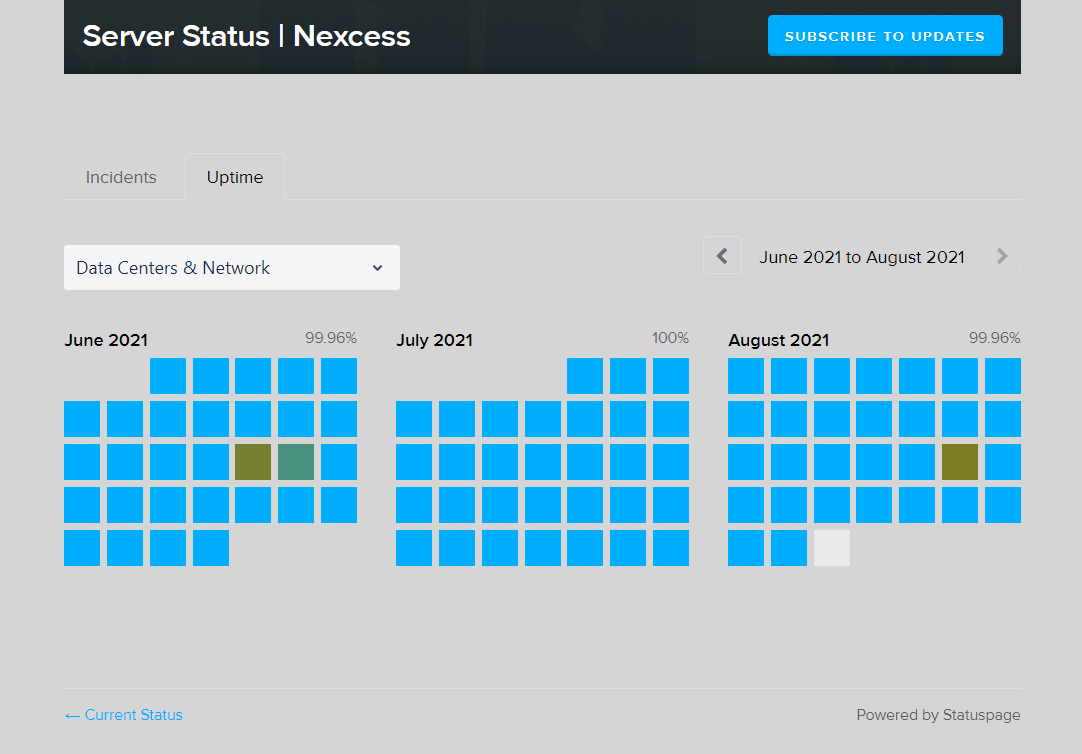Viewport: 1082px width, 754px height.
Task: Click the olive outage square in August 2021
Action: tap(960, 462)
